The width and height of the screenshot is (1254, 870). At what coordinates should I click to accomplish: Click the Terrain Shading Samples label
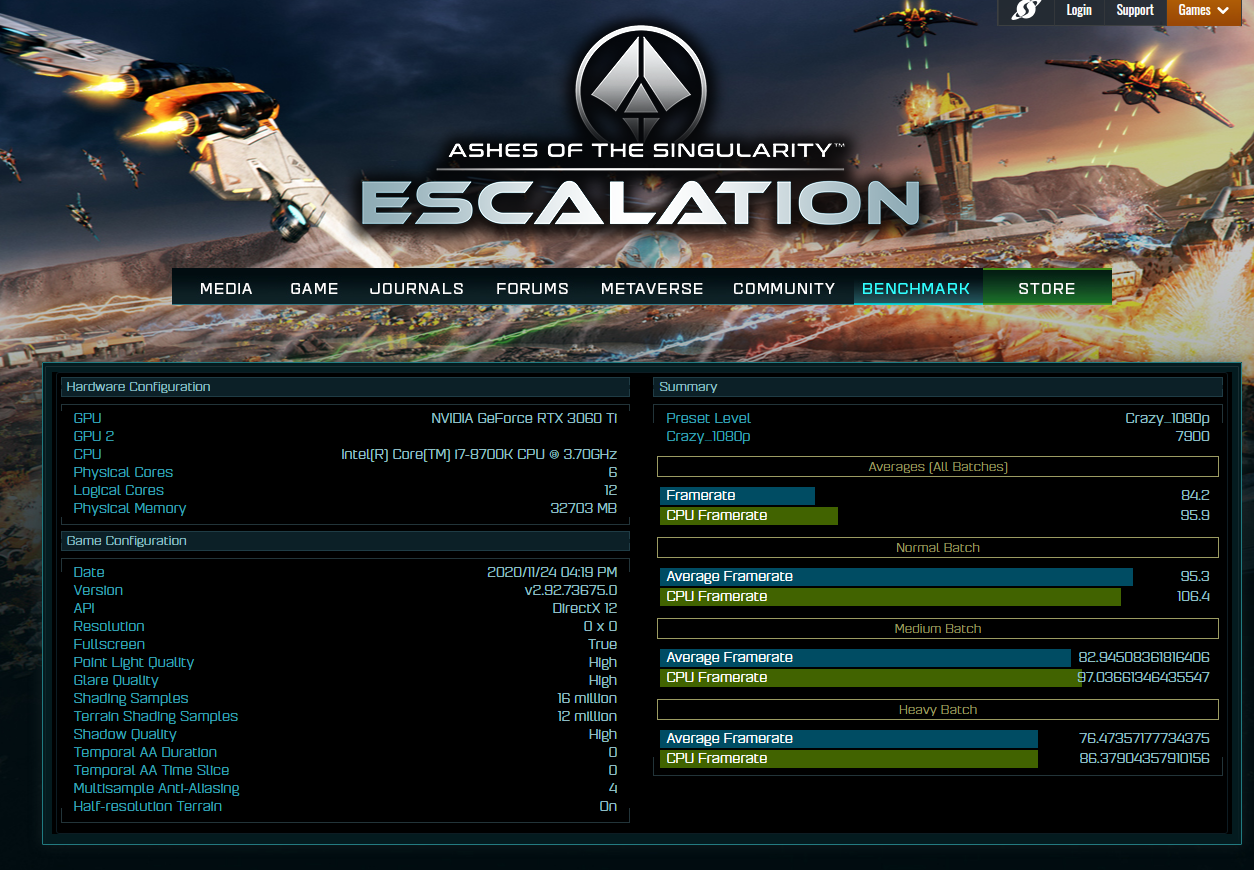pos(156,716)
